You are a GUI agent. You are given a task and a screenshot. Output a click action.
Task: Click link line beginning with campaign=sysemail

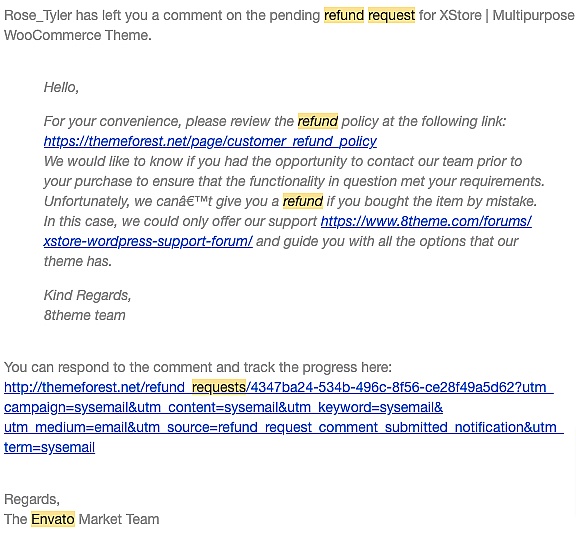coord(223,407)
